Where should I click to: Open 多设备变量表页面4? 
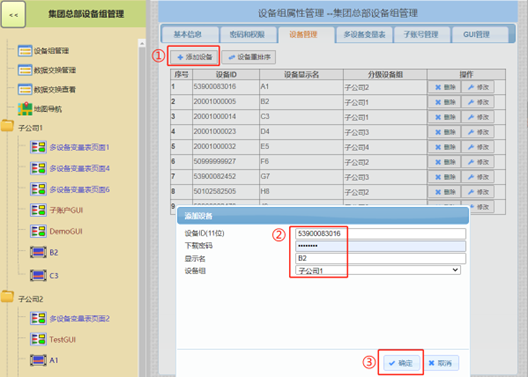(70, 168)
